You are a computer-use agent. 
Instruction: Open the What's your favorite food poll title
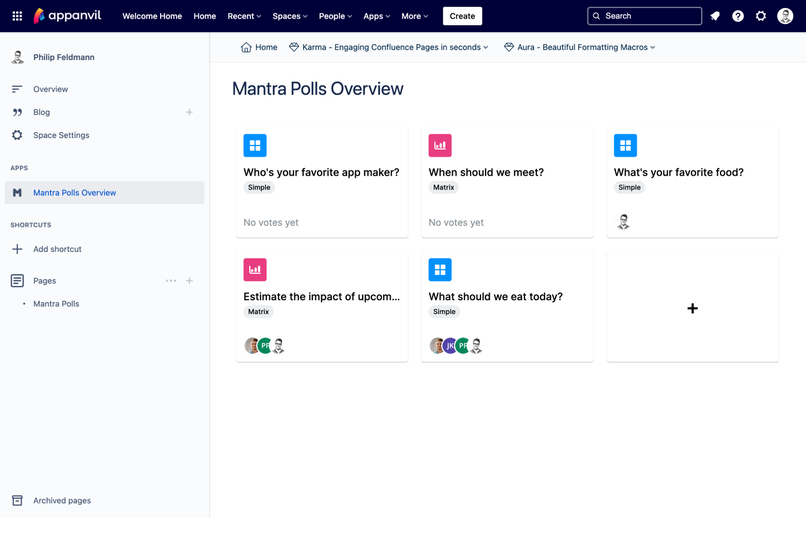point(679,172)
